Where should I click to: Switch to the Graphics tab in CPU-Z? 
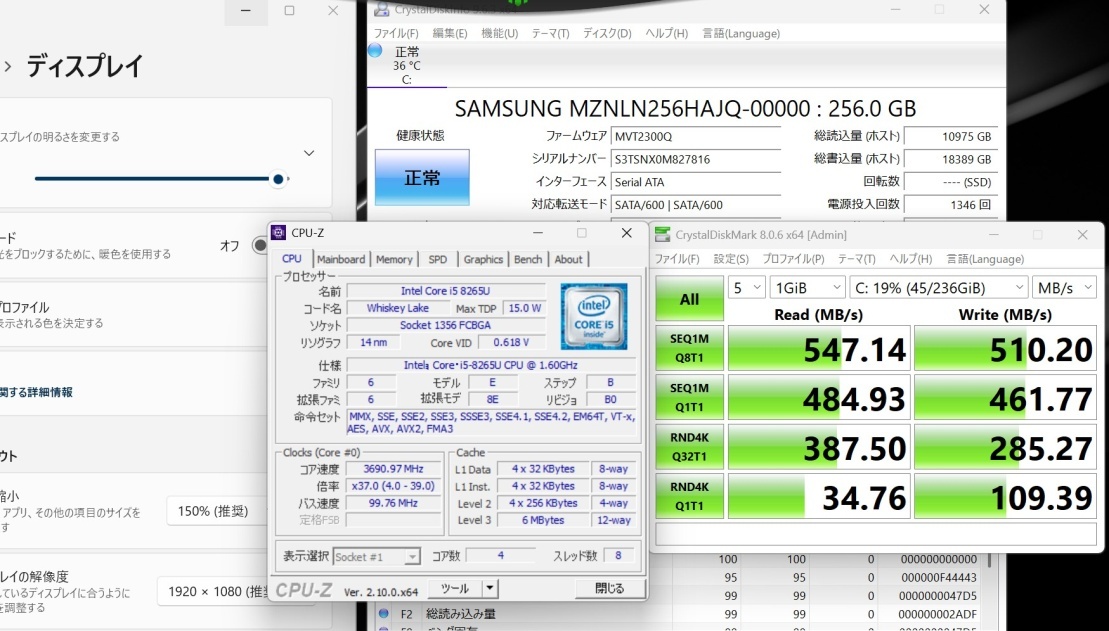pos(483,259)
